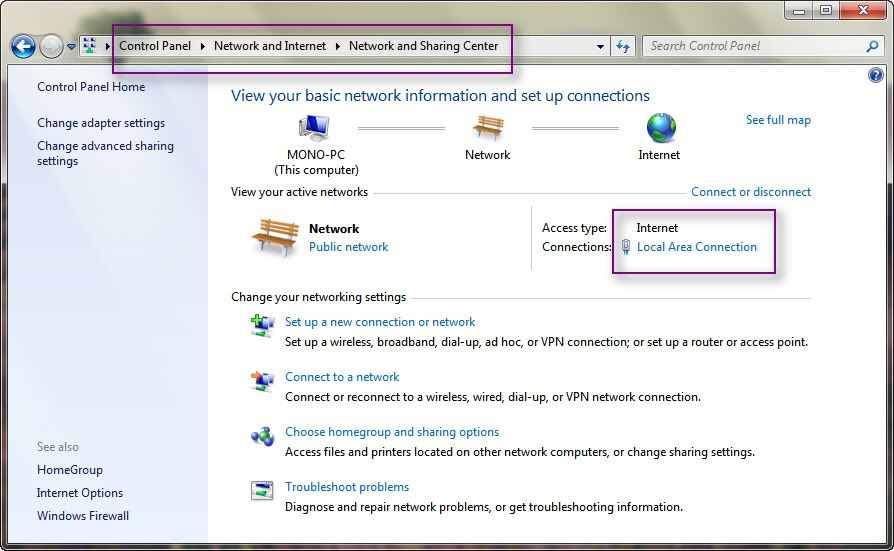The width and height of the screenshot is (894, 551).
Task: Click the network icon in the address bar
Action: (90, 46)
